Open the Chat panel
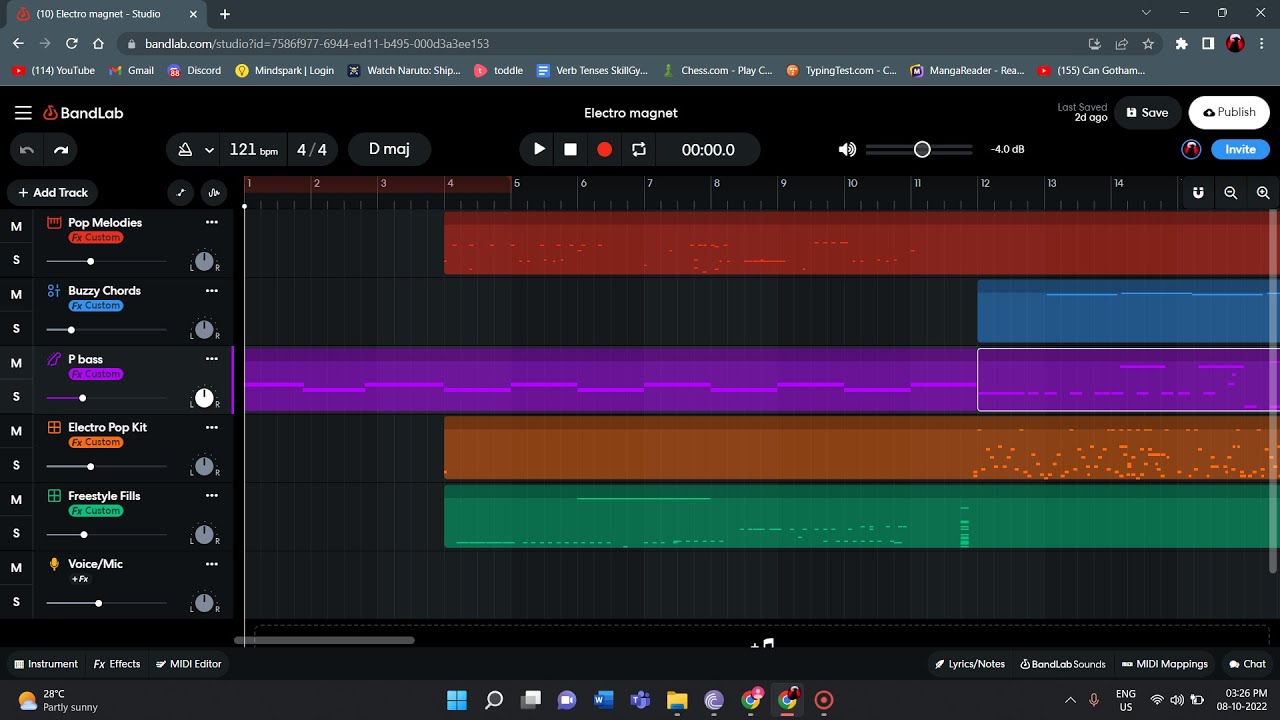Image resolution: width=1280 pixels, height=720 pixels. tap(1247, 664)
